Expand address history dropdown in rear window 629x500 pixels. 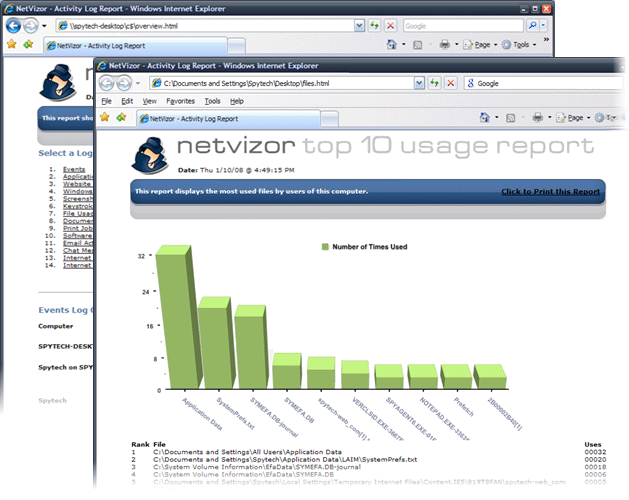pos(359,26)
